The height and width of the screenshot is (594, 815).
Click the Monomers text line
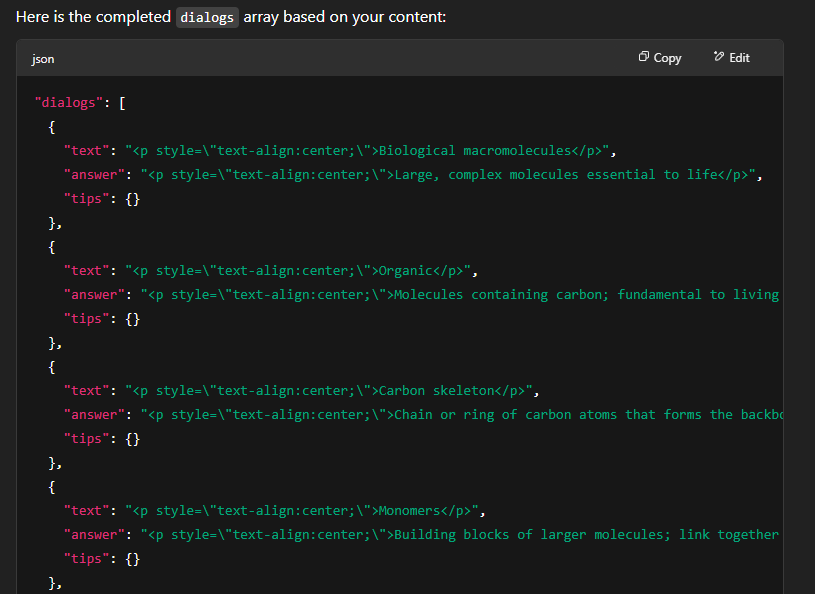coord(274,511)
